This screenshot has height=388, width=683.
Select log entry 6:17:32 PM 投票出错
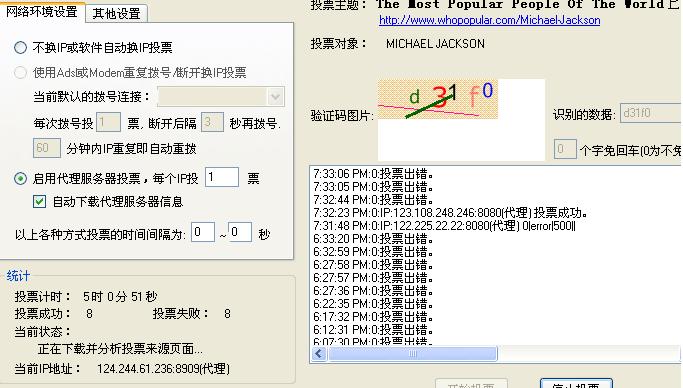pos(373,317)
